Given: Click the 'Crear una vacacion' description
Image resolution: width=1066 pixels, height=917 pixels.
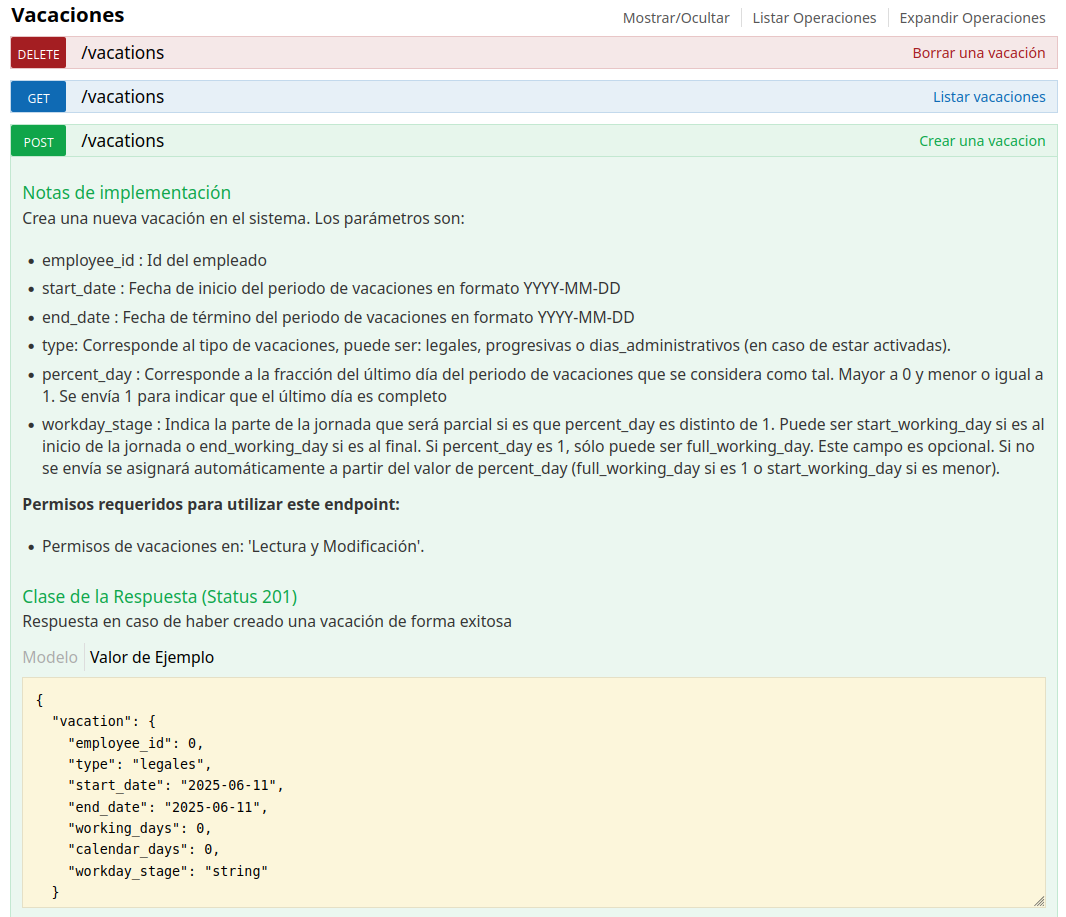Looking at the screenshot, I should (982, 141).
